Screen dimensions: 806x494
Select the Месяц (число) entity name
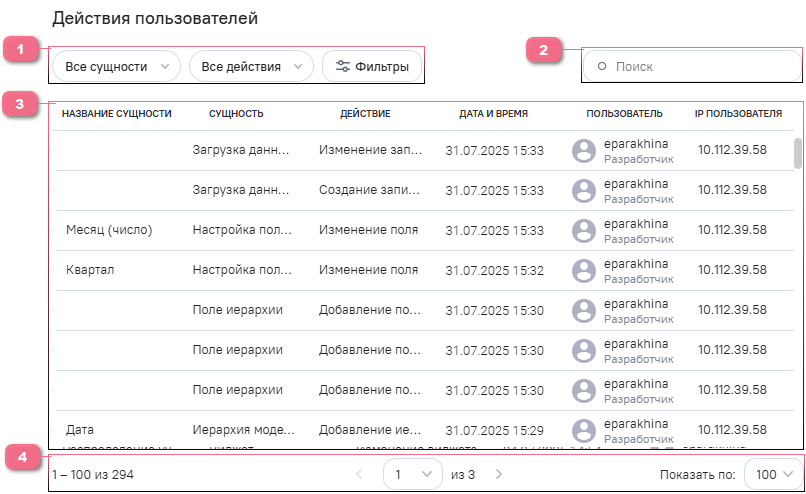pyautogui.click(x=108, y=230)
